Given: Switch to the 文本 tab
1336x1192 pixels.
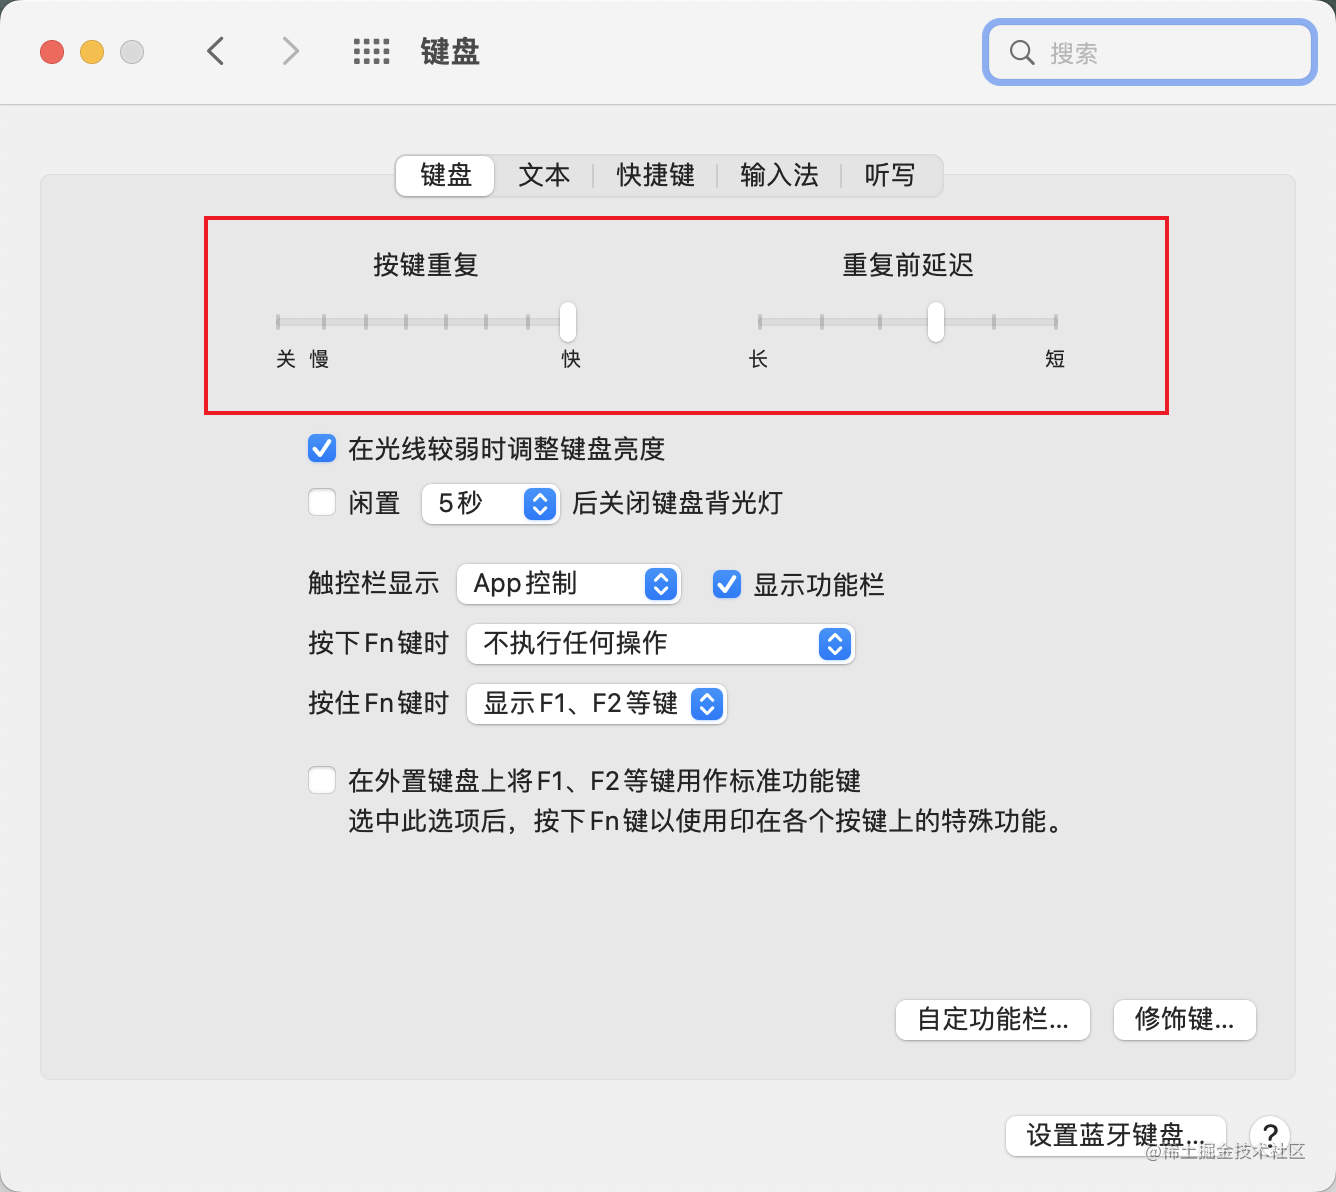Looking at the screenshot, I should (x=544, y=175).
